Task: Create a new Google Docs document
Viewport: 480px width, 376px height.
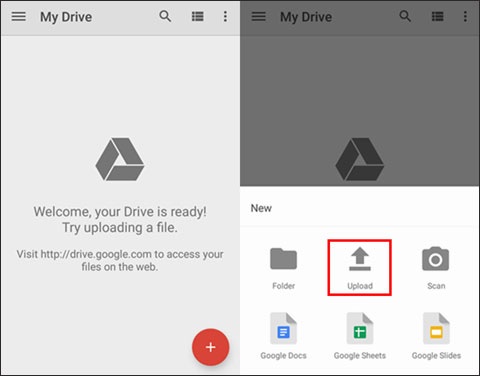Action: point(283,336)
